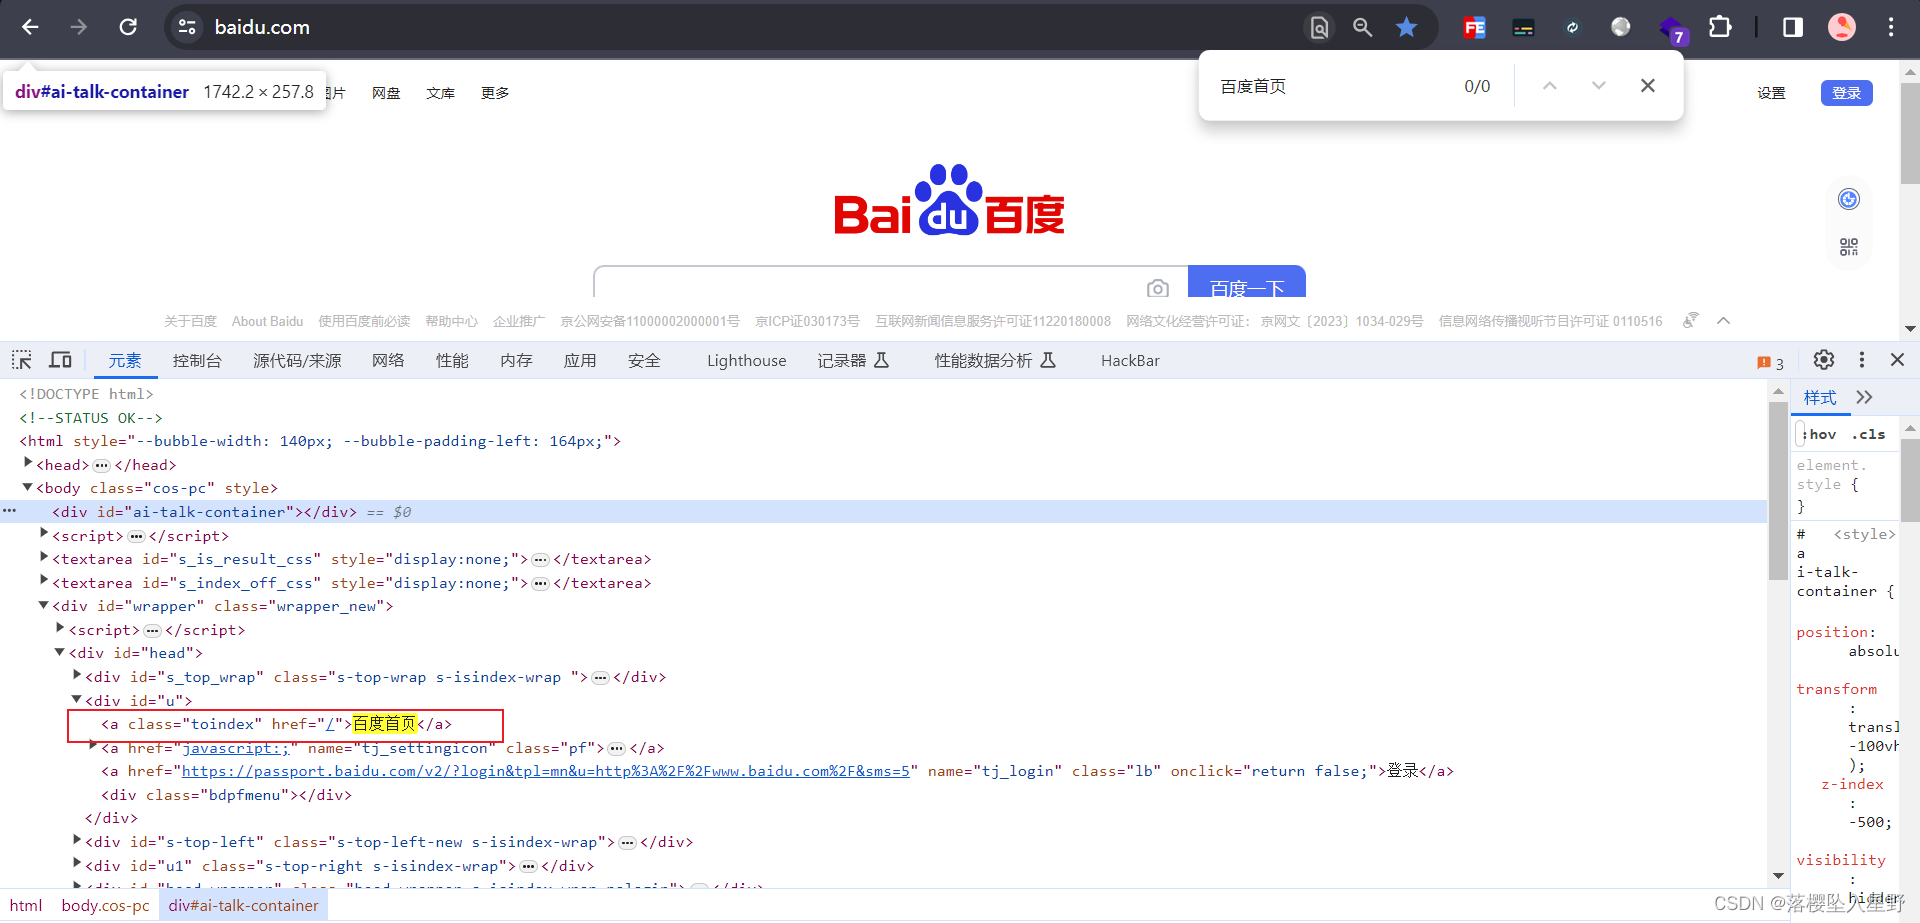Click the issues counter showing 3
This screenshot has height=923, width=1920.
(1770, 362)
